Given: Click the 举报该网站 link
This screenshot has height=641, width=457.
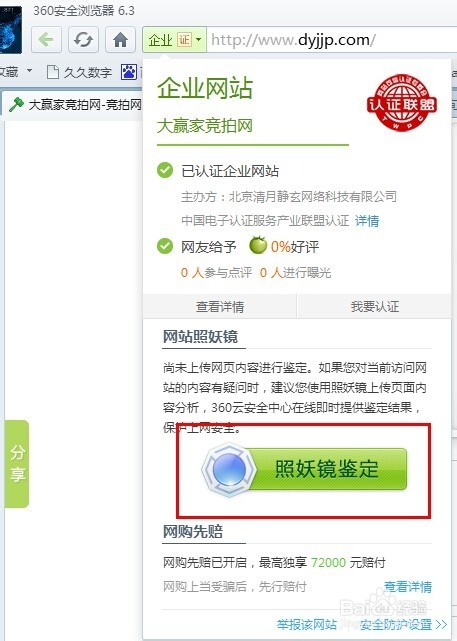Looking at the screenshot, I should (x=307, y=624).
